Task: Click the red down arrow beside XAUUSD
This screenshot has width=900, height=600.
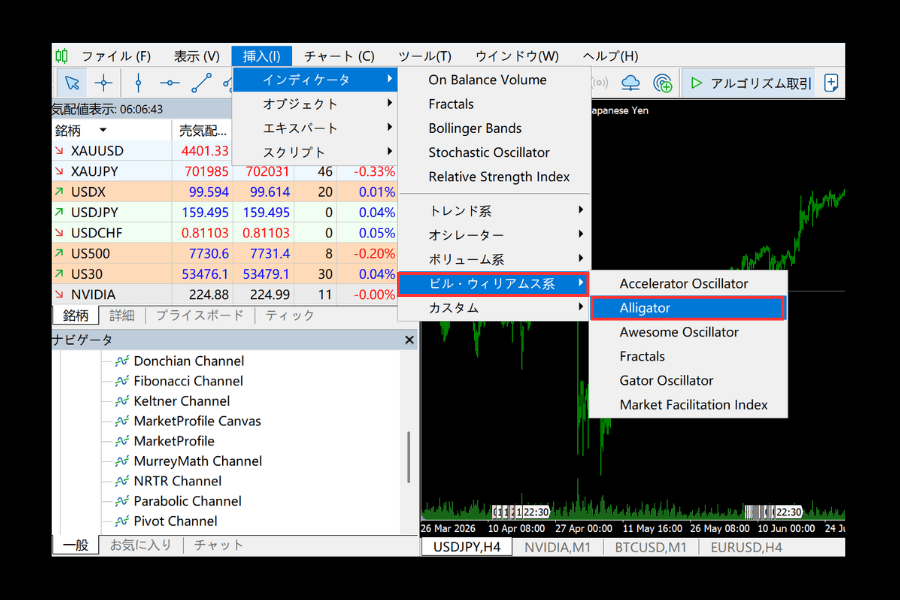Action: pos(59,150)
